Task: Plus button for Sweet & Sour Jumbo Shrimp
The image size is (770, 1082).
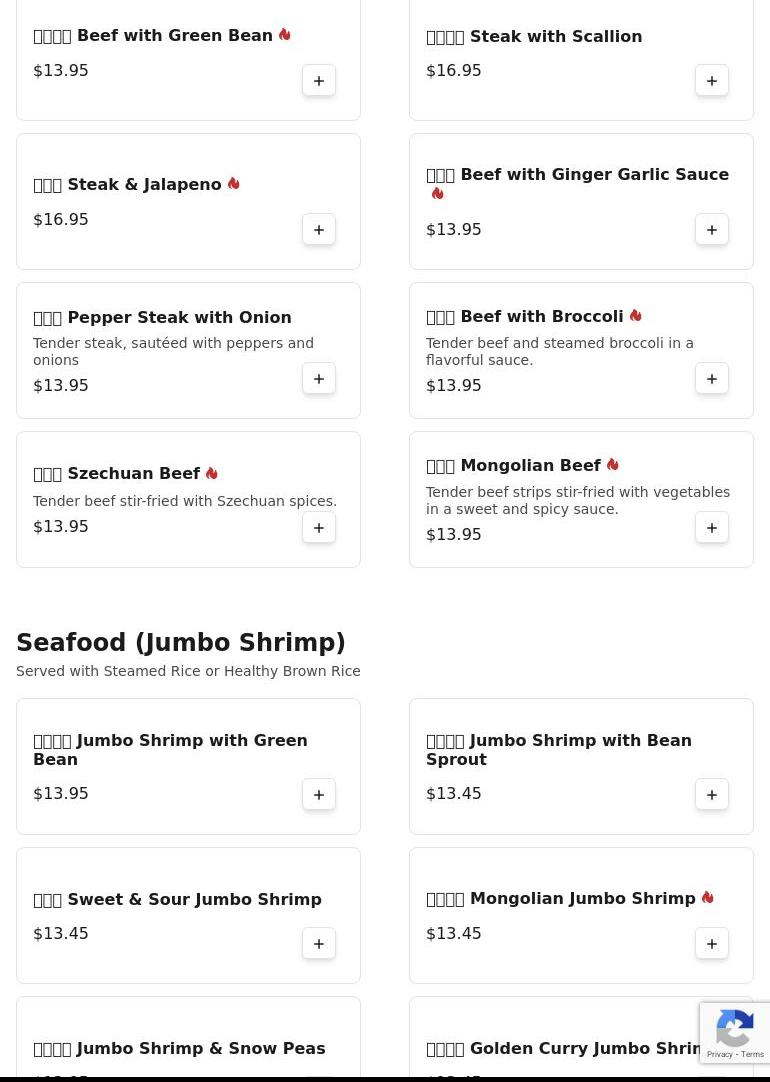Action: point(319,944)
